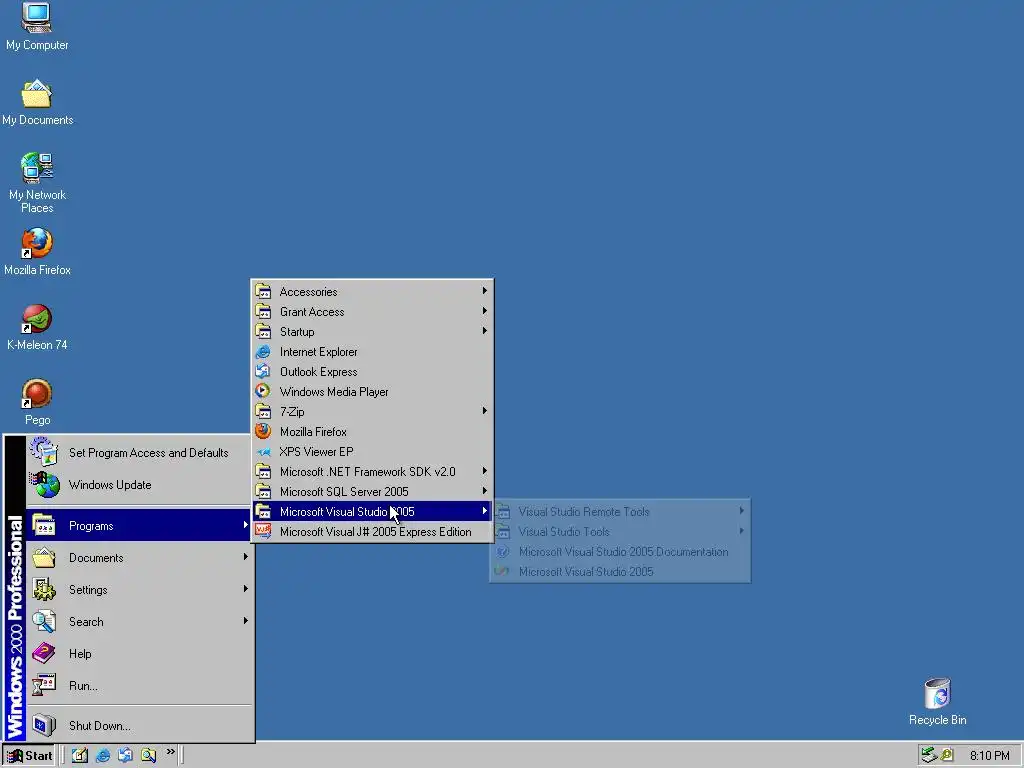Launch Internet Explorer from quick launch bar

click(103, 755)
